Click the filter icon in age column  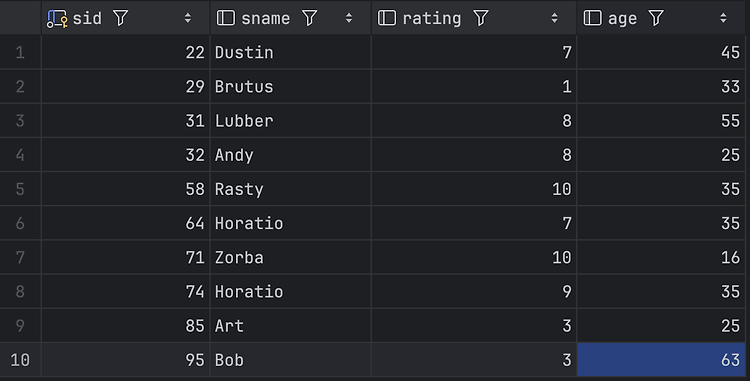coord(656,18)
